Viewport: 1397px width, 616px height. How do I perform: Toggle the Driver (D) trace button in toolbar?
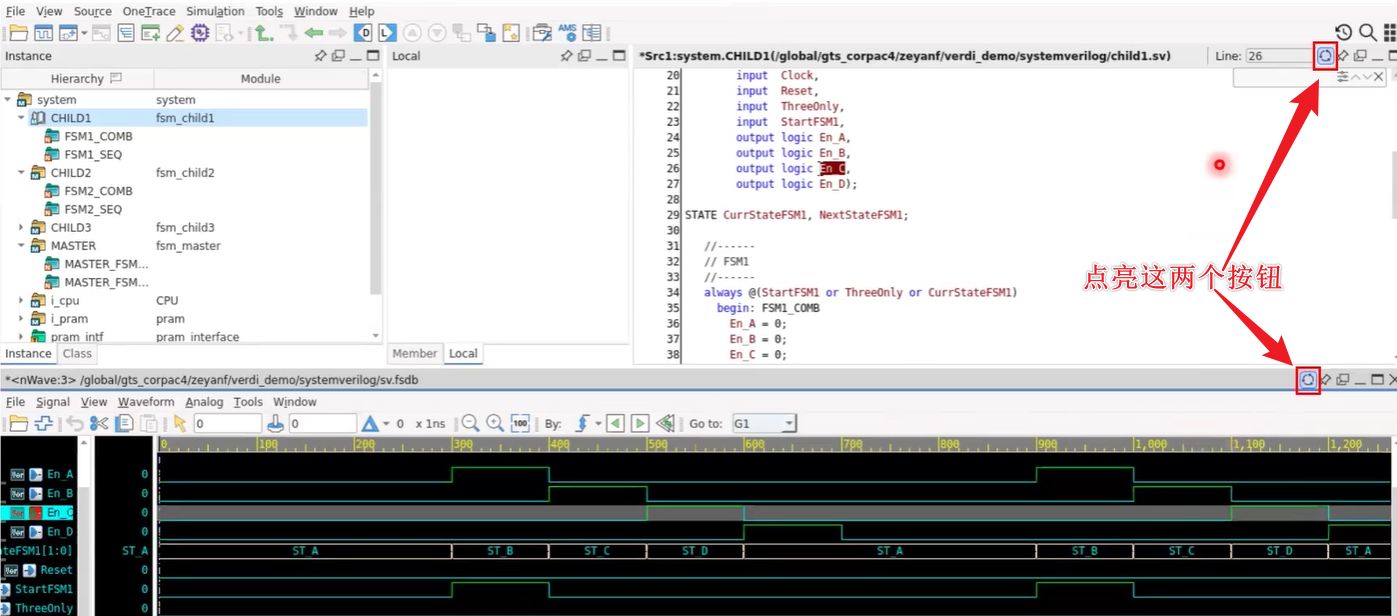coord(363,33)
